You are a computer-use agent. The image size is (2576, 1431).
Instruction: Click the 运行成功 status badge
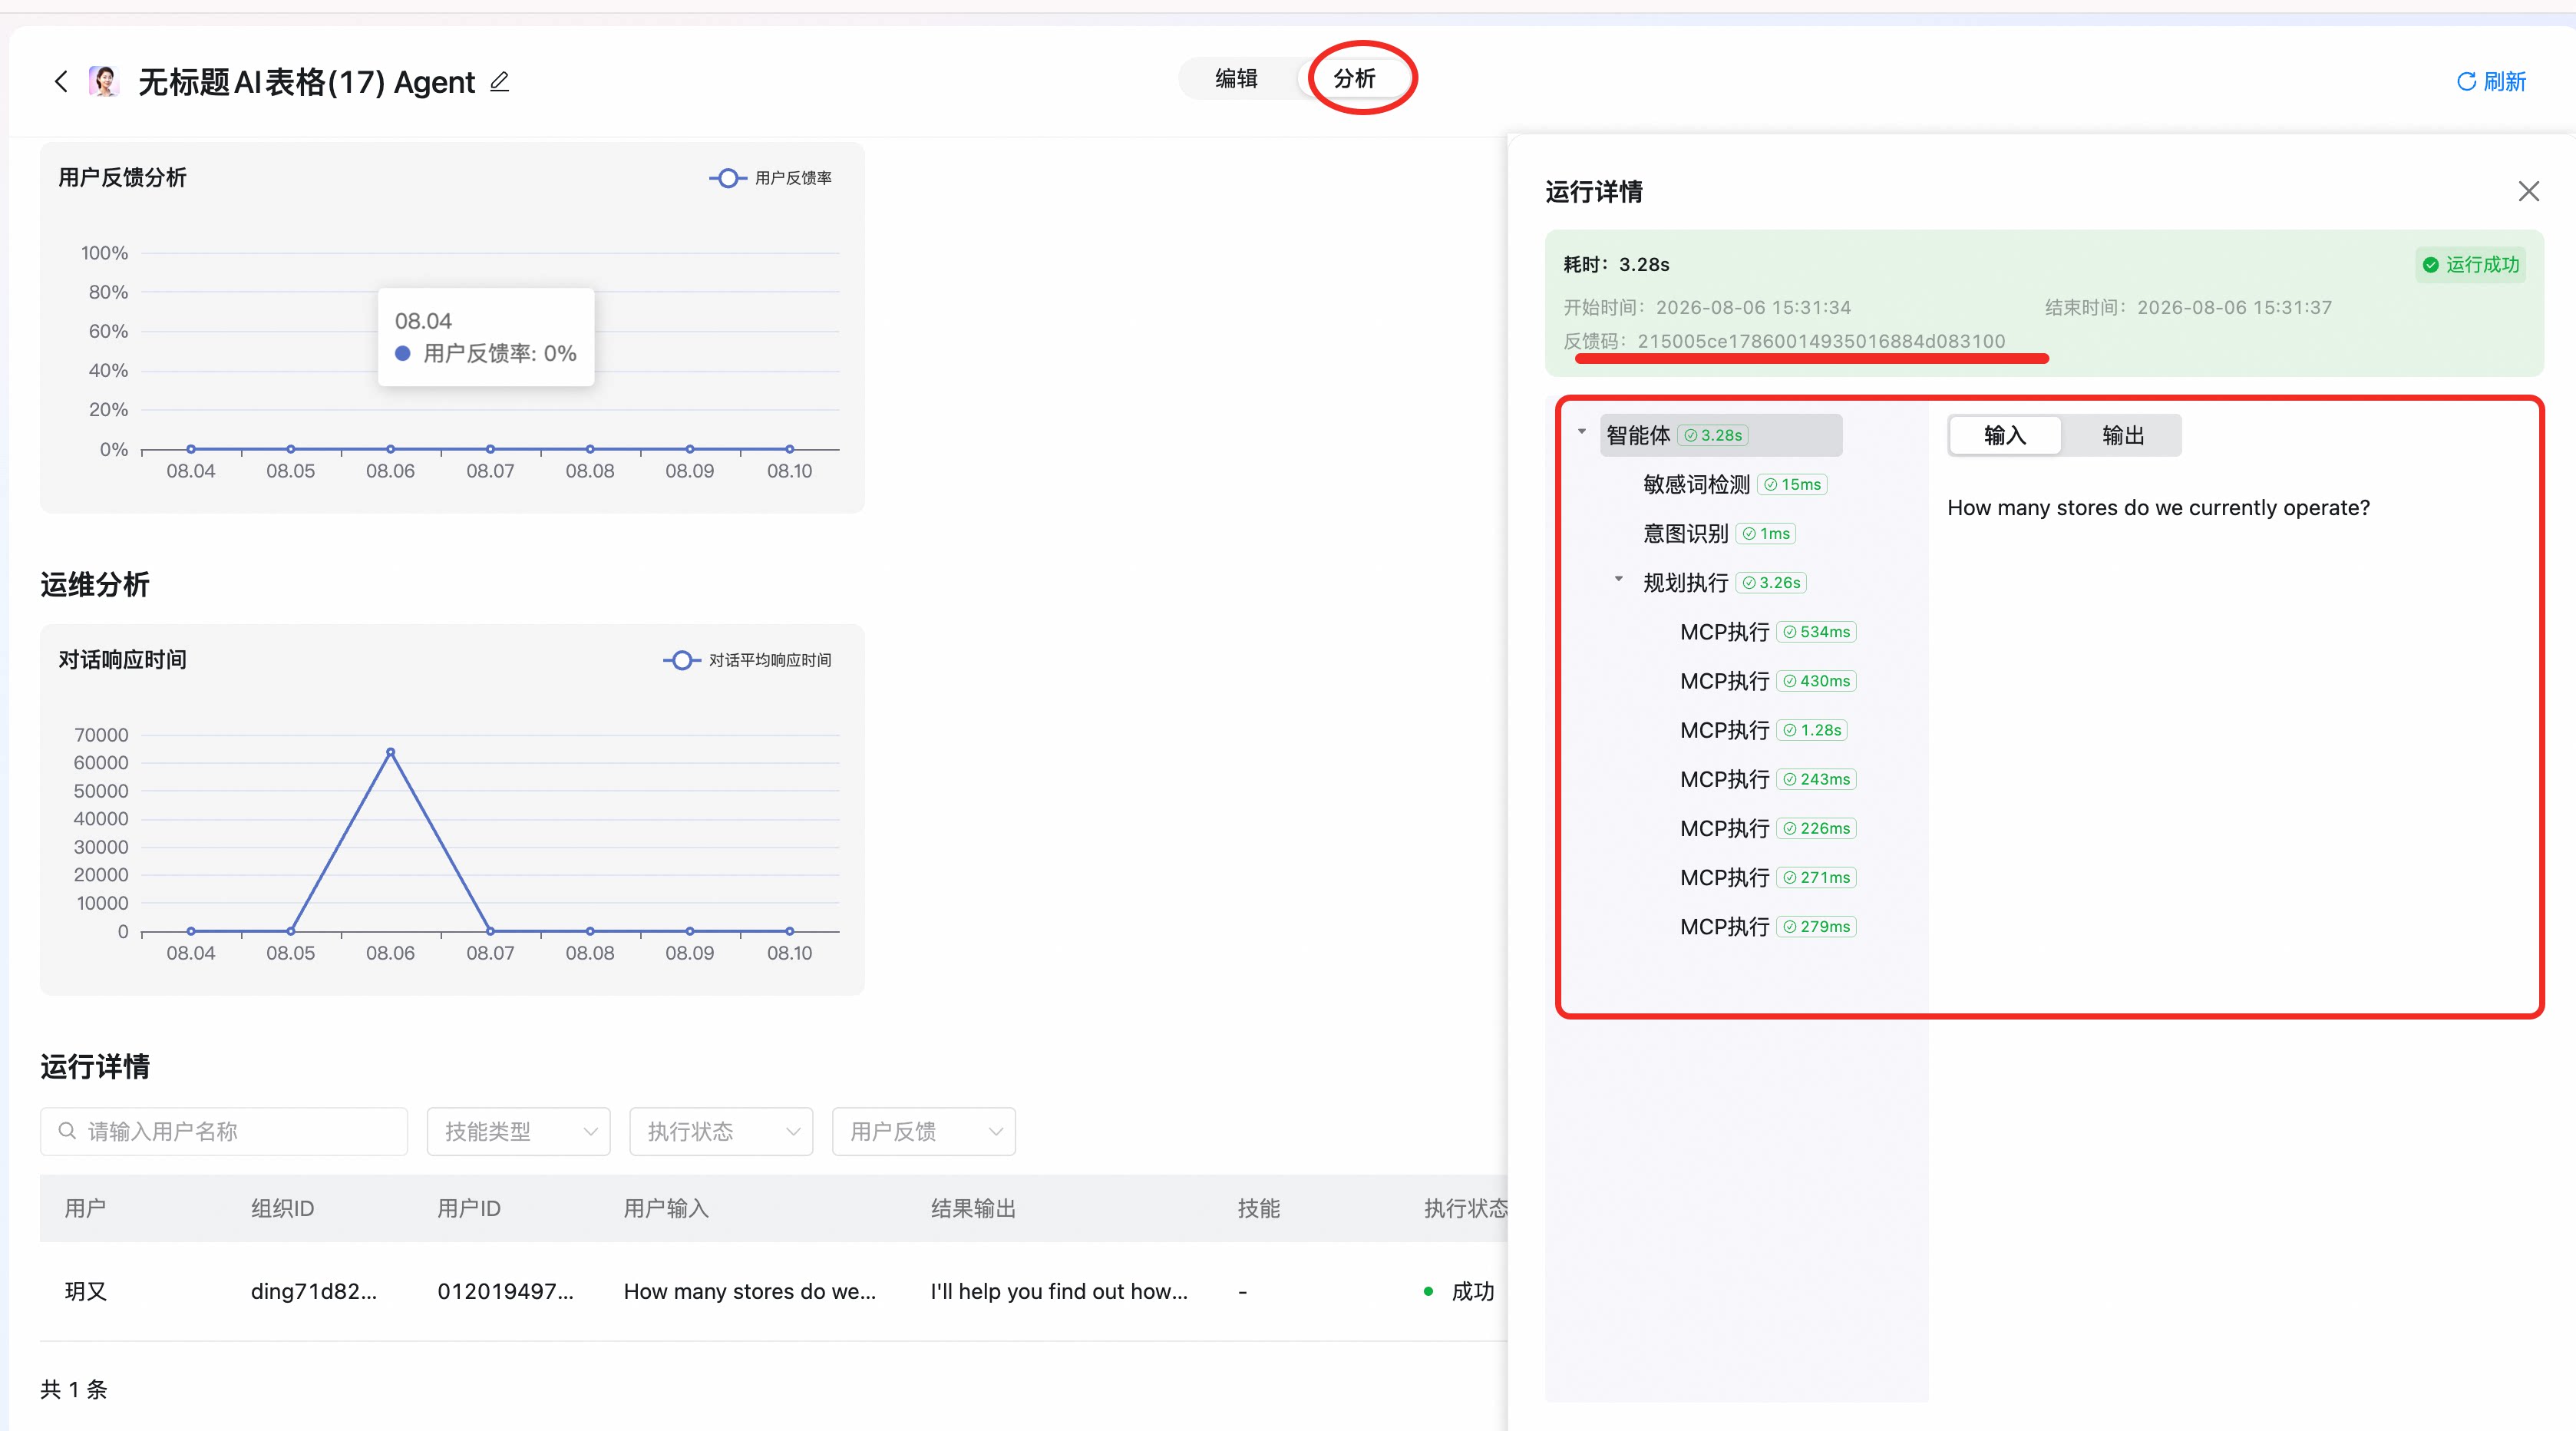(x=2469, y=264)
